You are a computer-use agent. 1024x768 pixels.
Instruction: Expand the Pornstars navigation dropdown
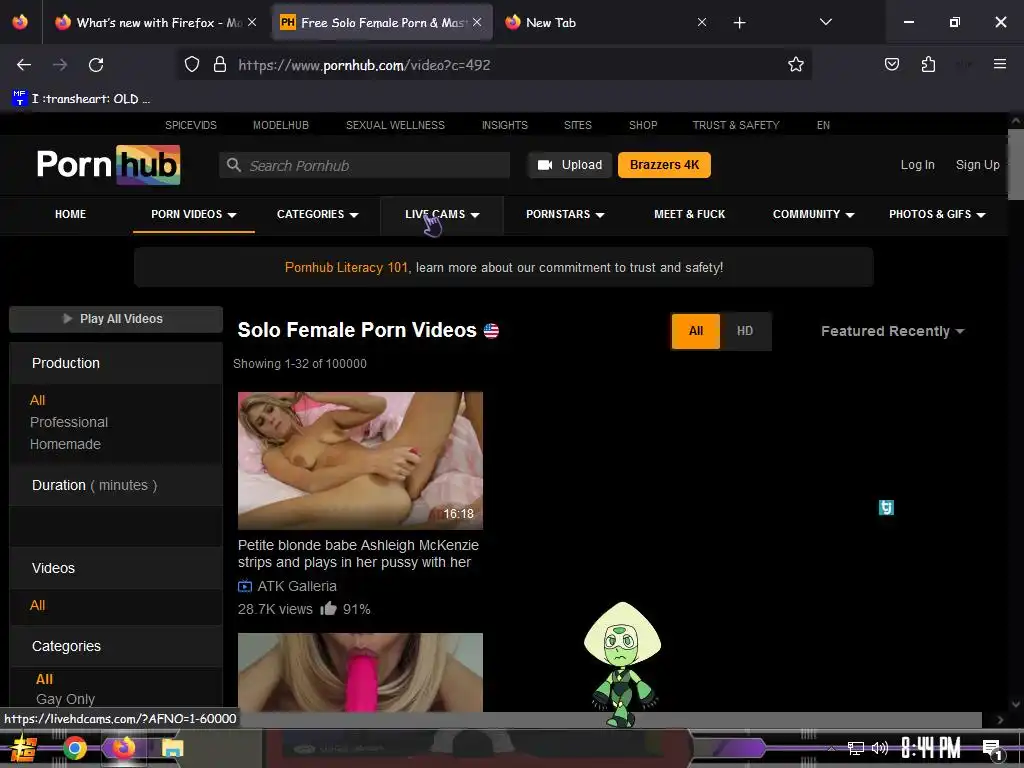coord(565,214)
